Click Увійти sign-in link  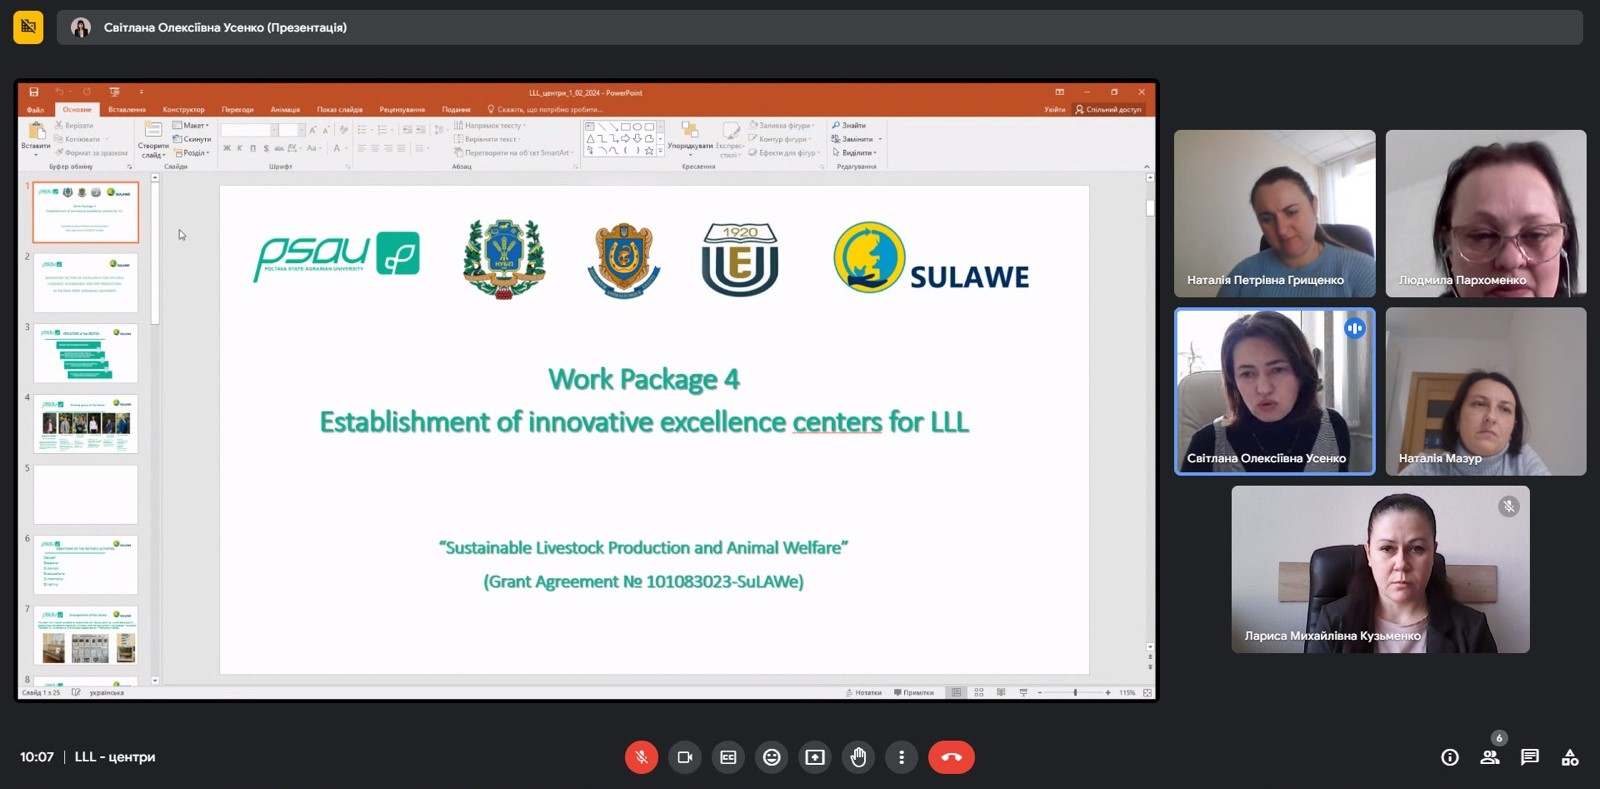pos(1055,109)
